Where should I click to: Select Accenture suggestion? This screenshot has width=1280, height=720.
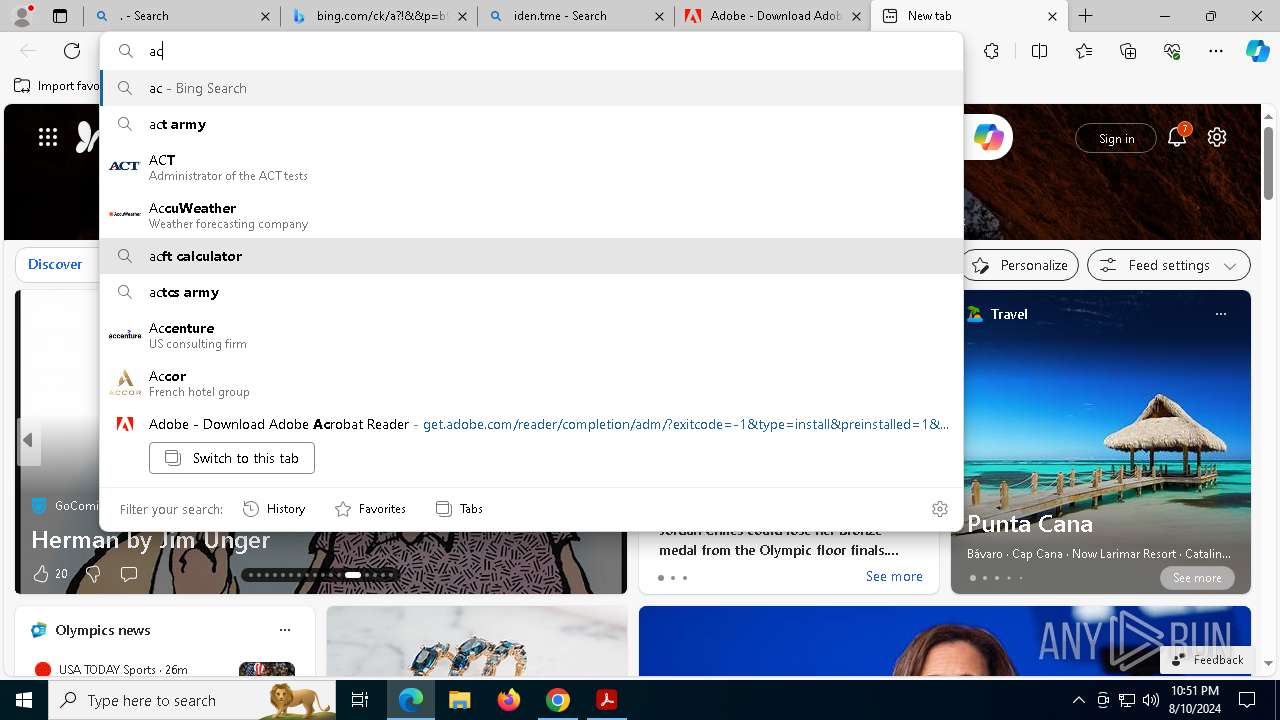tap(532, 335)
